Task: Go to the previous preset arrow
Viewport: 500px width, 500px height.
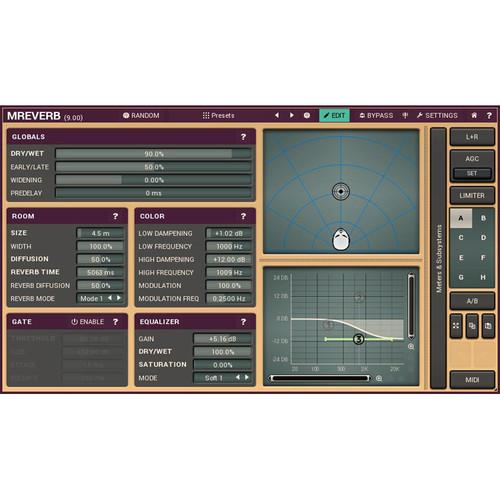Action: [x=277, y=115]
